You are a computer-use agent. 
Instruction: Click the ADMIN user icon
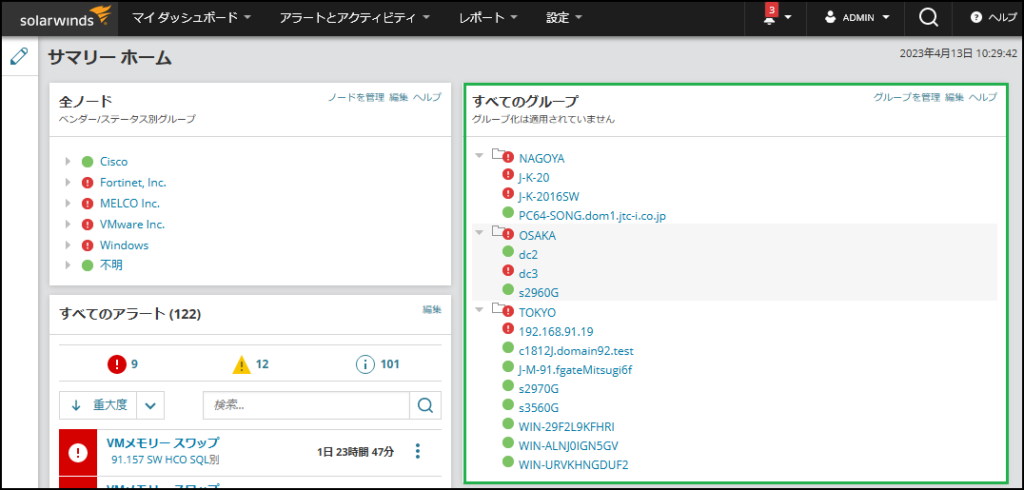click(x=830, y=18)
